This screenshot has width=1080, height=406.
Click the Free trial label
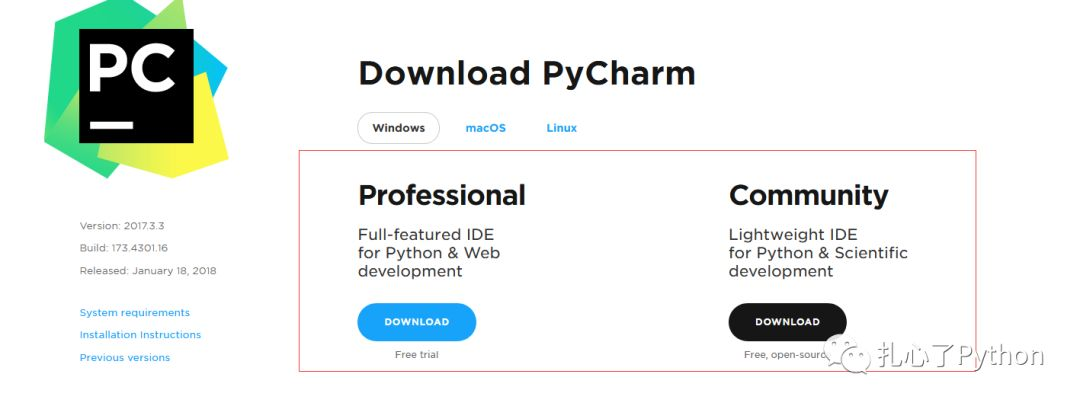[x=416, y=355]
